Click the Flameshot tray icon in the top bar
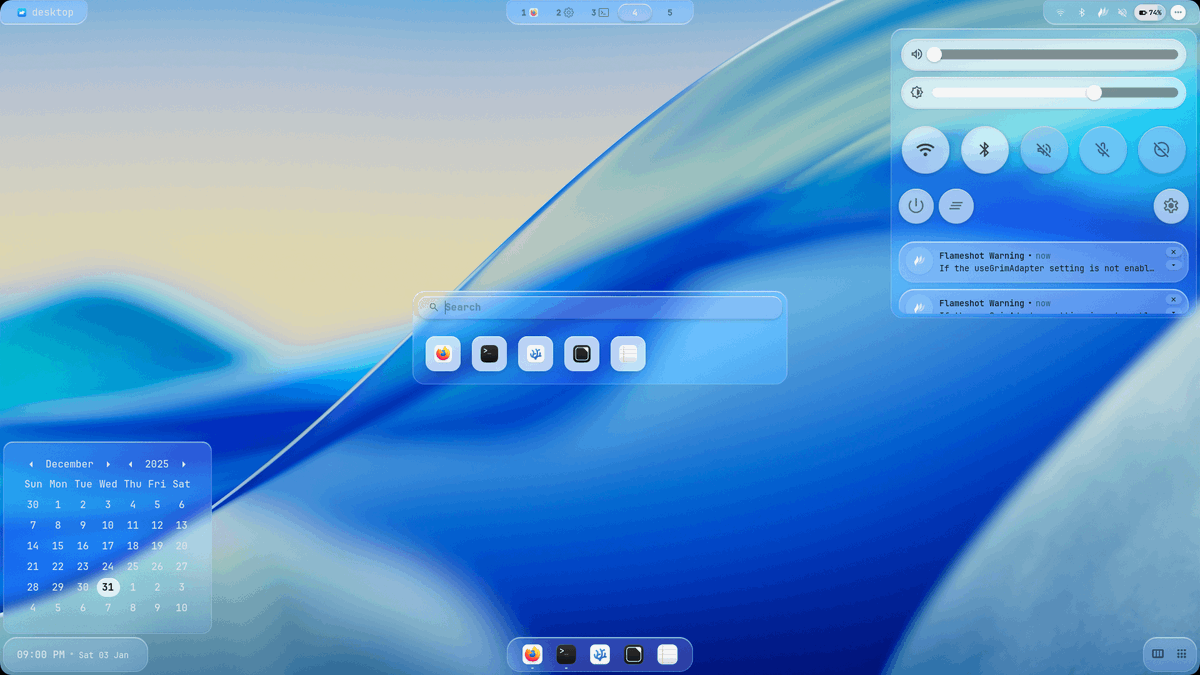Image resolution: width=1200 pixels, height=675 pixels. click(x=1102, y=13)
